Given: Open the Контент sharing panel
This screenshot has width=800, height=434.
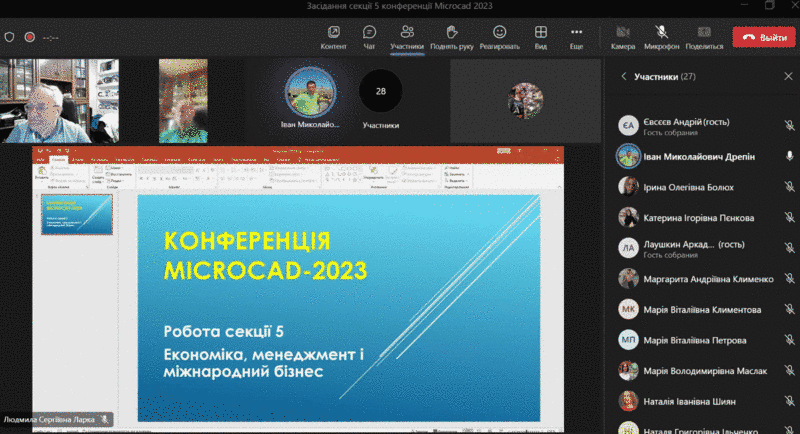Looking at the screenshot, I should (333, 37).
